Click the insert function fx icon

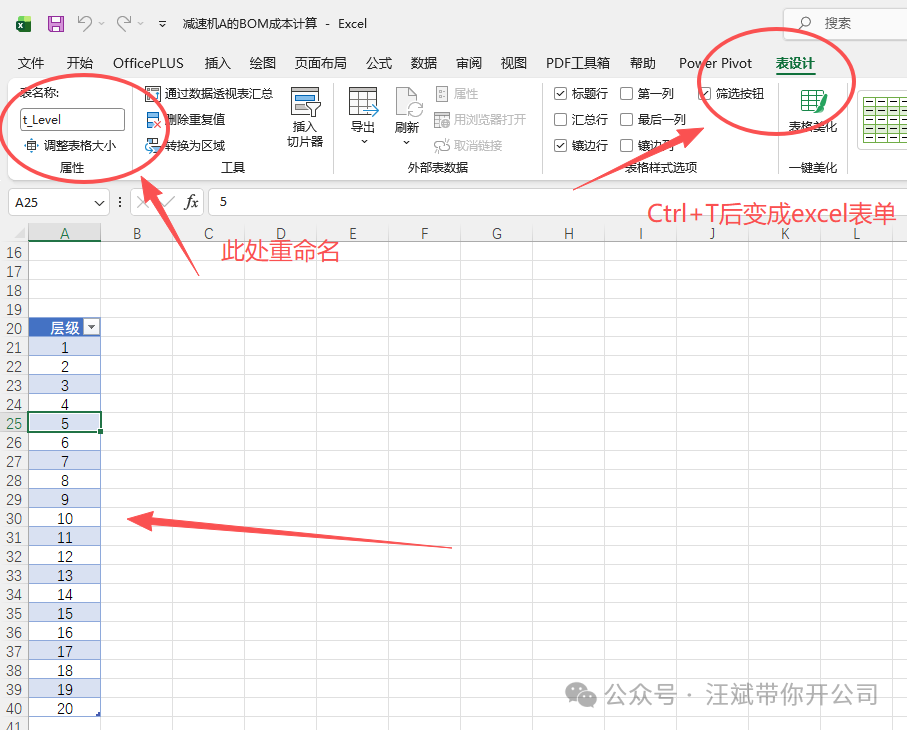[x=191, y=202]
